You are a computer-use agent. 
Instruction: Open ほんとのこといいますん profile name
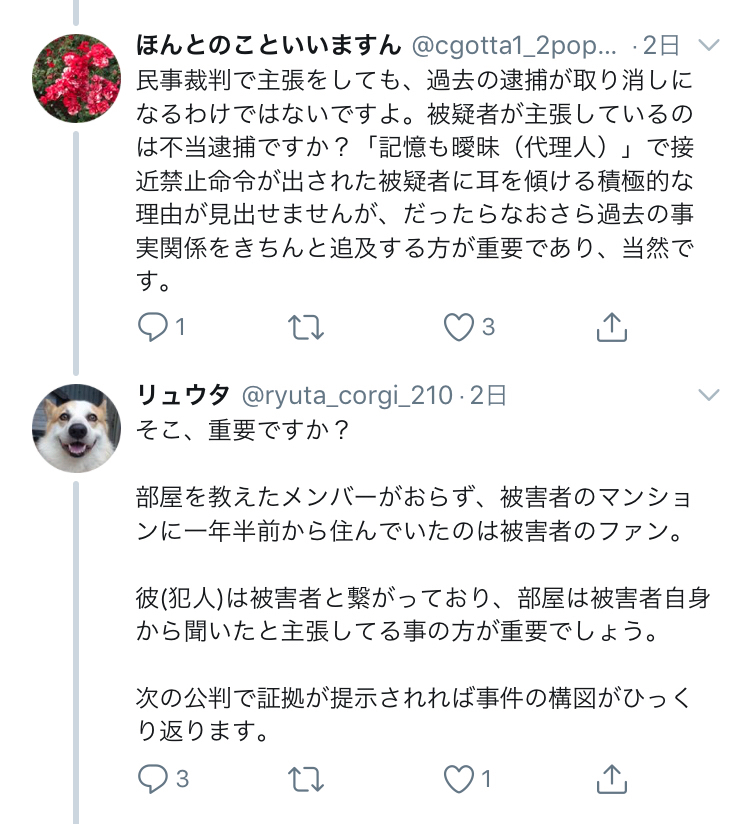pos(268,45)
